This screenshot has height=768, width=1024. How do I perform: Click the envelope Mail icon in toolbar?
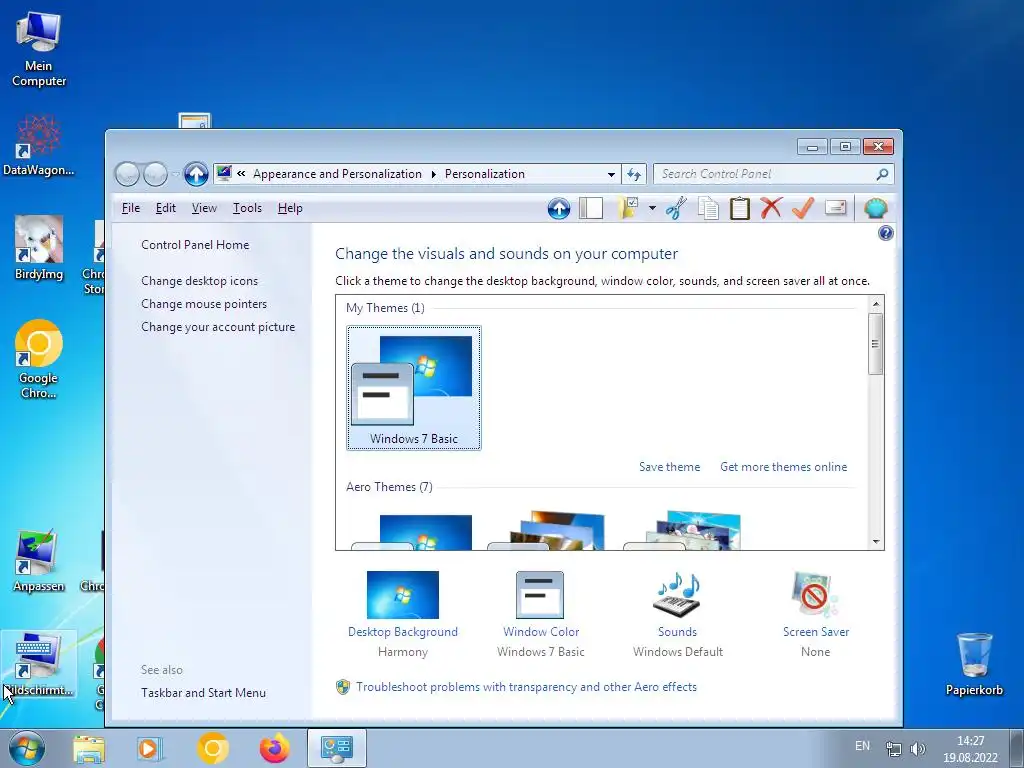[835, 208]
